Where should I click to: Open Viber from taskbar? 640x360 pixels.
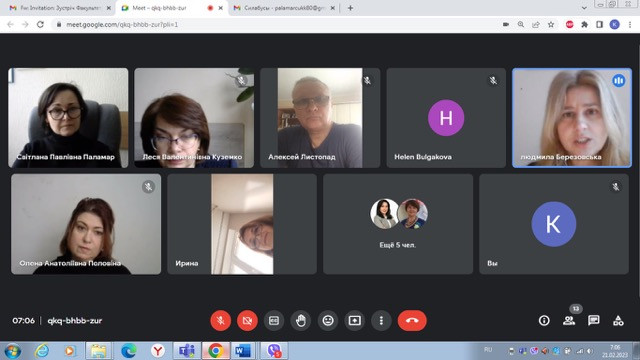274,351
